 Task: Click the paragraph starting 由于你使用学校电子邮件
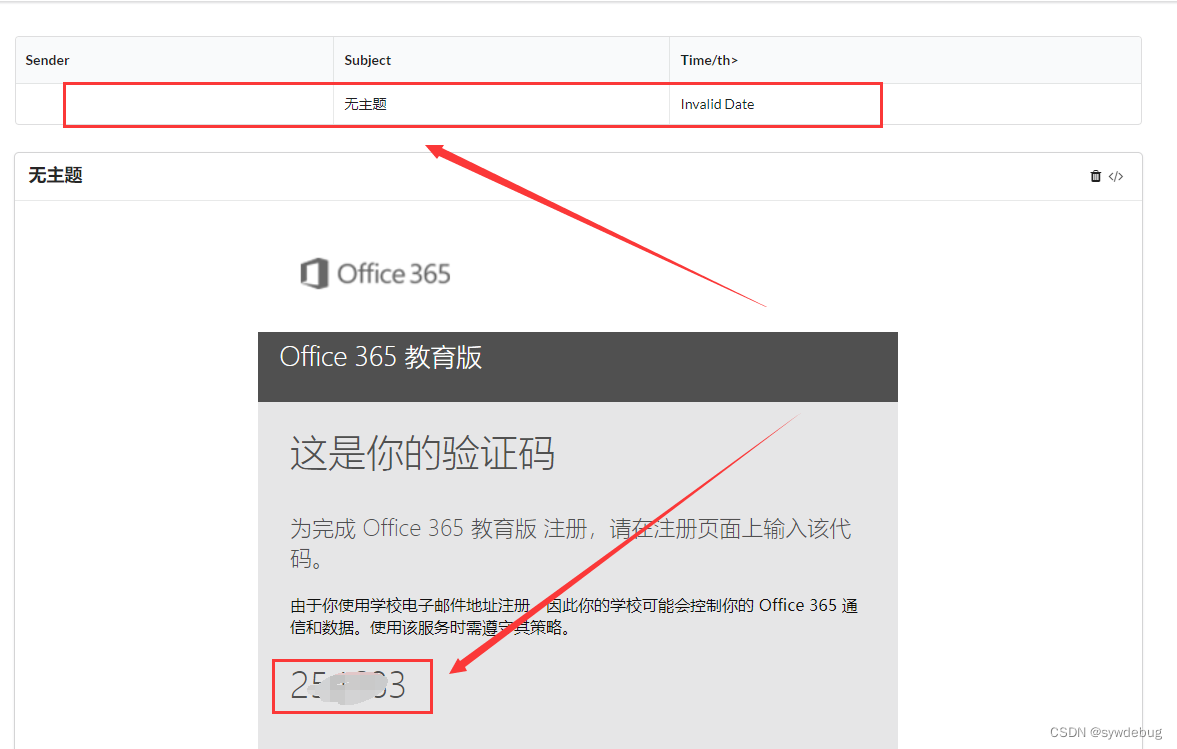coord(573,616)
